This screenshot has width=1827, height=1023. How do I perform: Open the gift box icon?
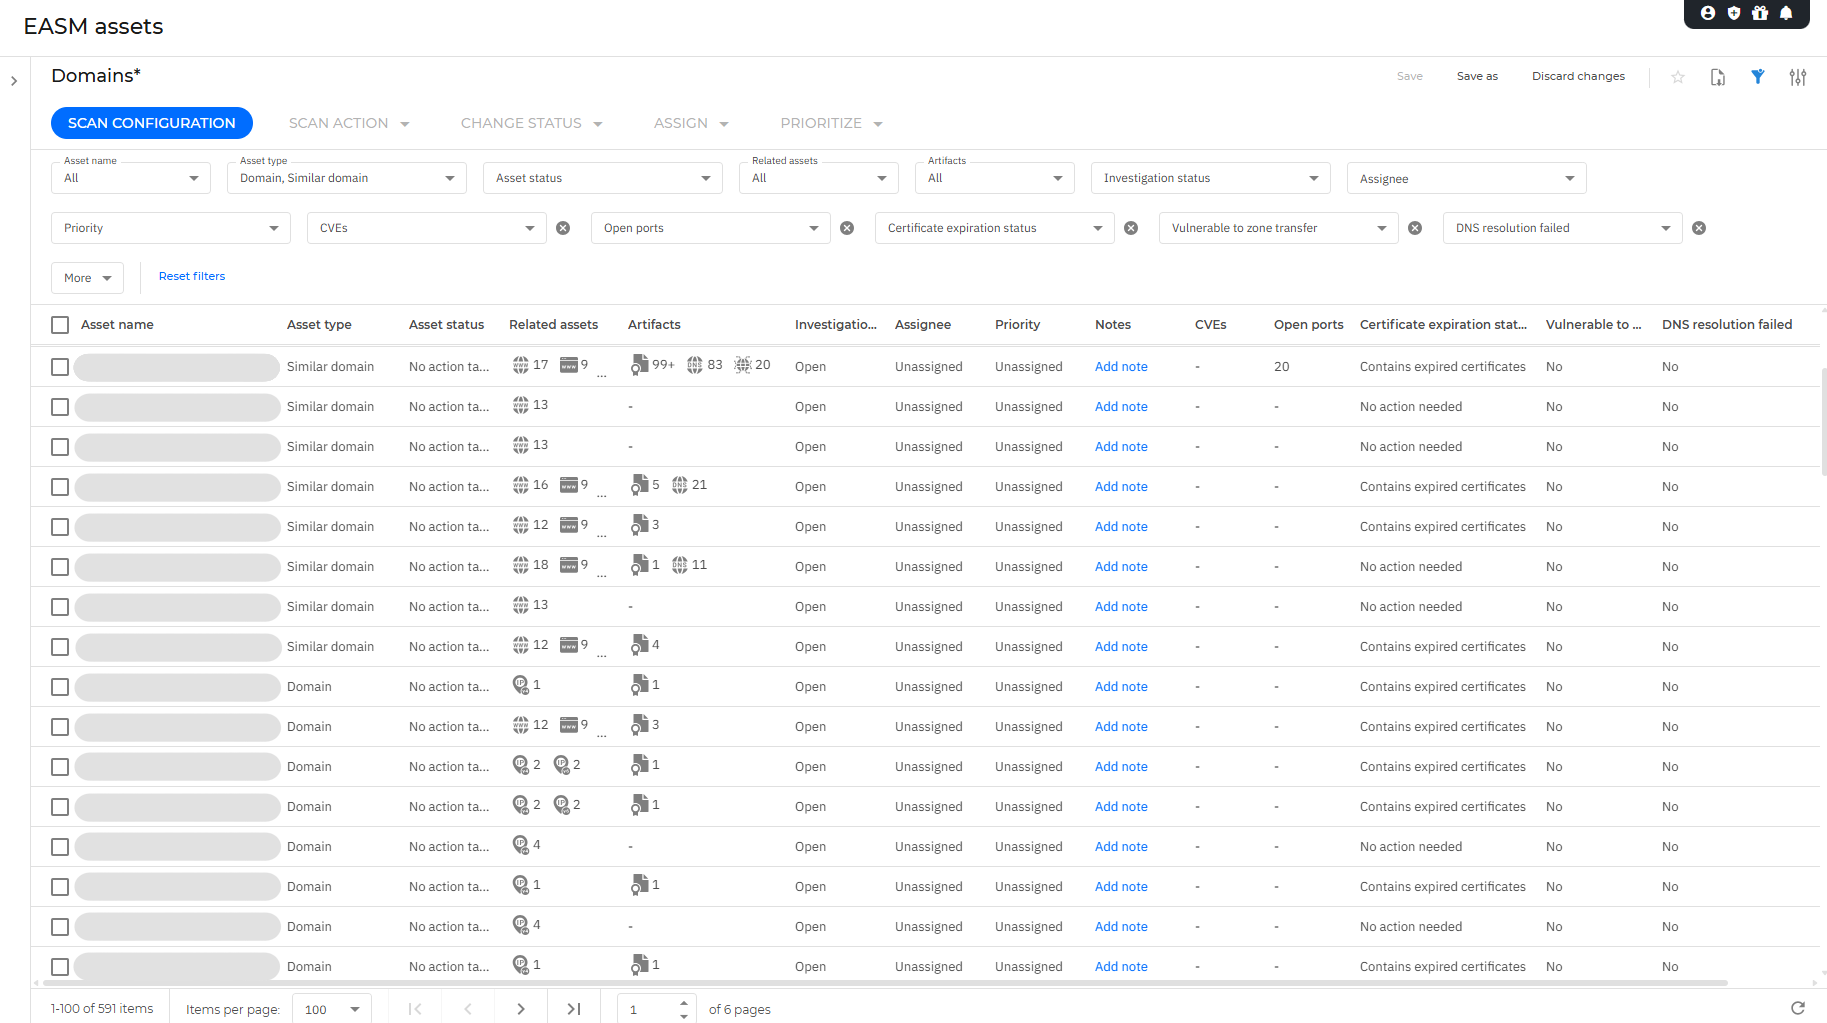click(1760, 13)
